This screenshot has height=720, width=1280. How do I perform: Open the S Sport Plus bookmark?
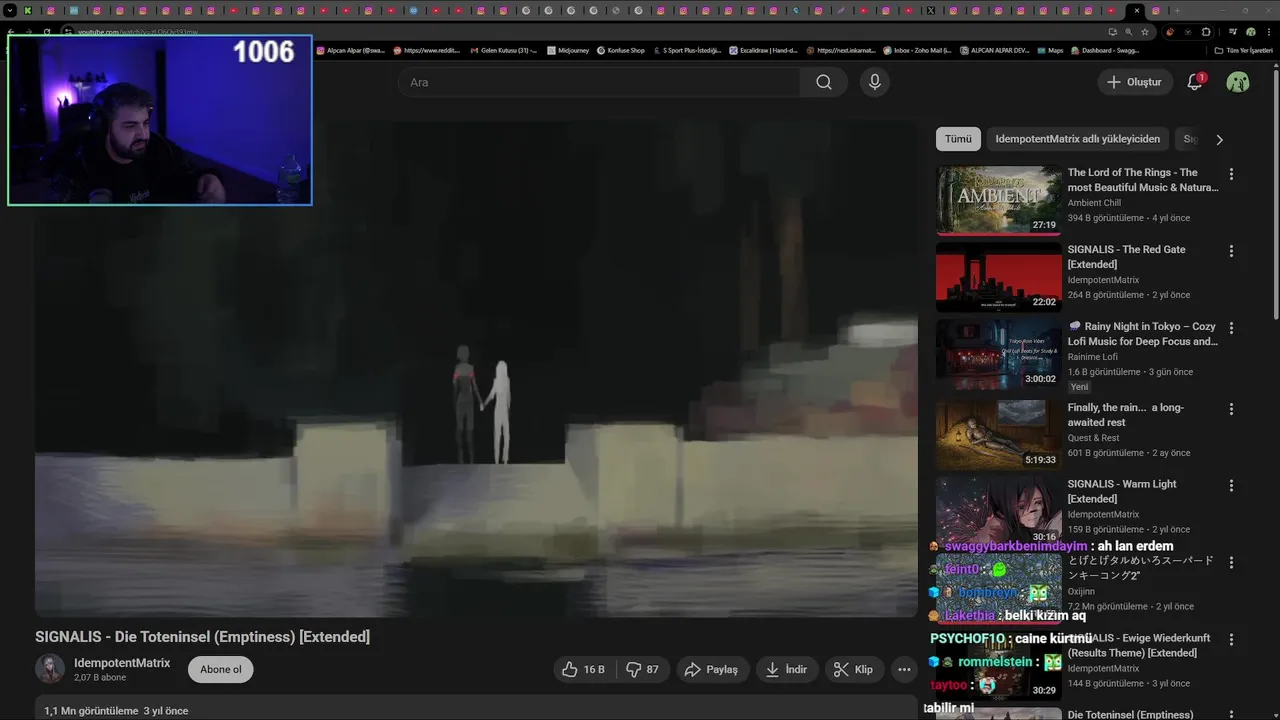click(688, 50)
